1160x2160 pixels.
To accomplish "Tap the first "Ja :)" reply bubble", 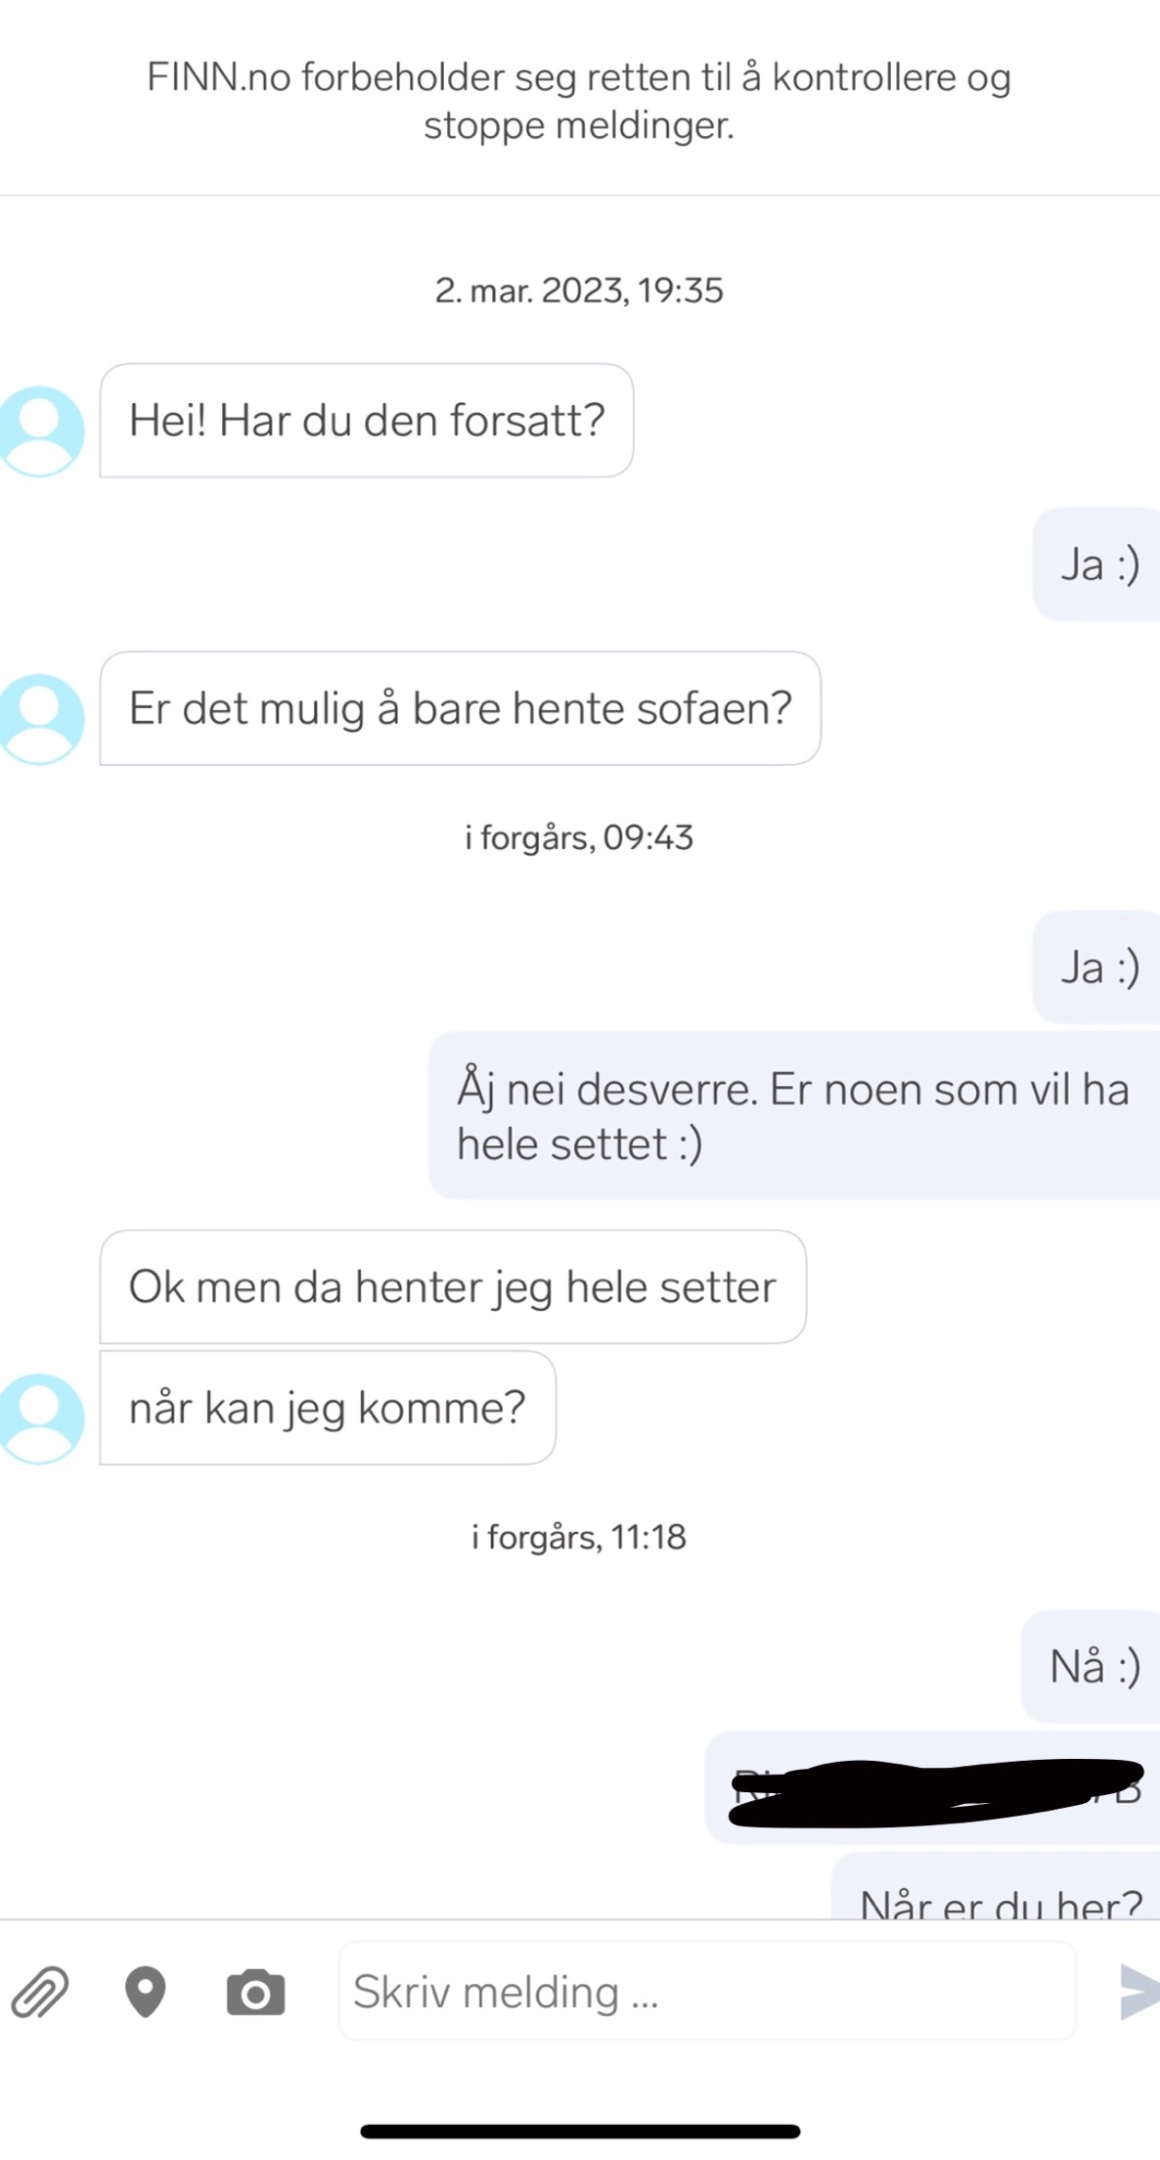I will (x=1099, y=565).
